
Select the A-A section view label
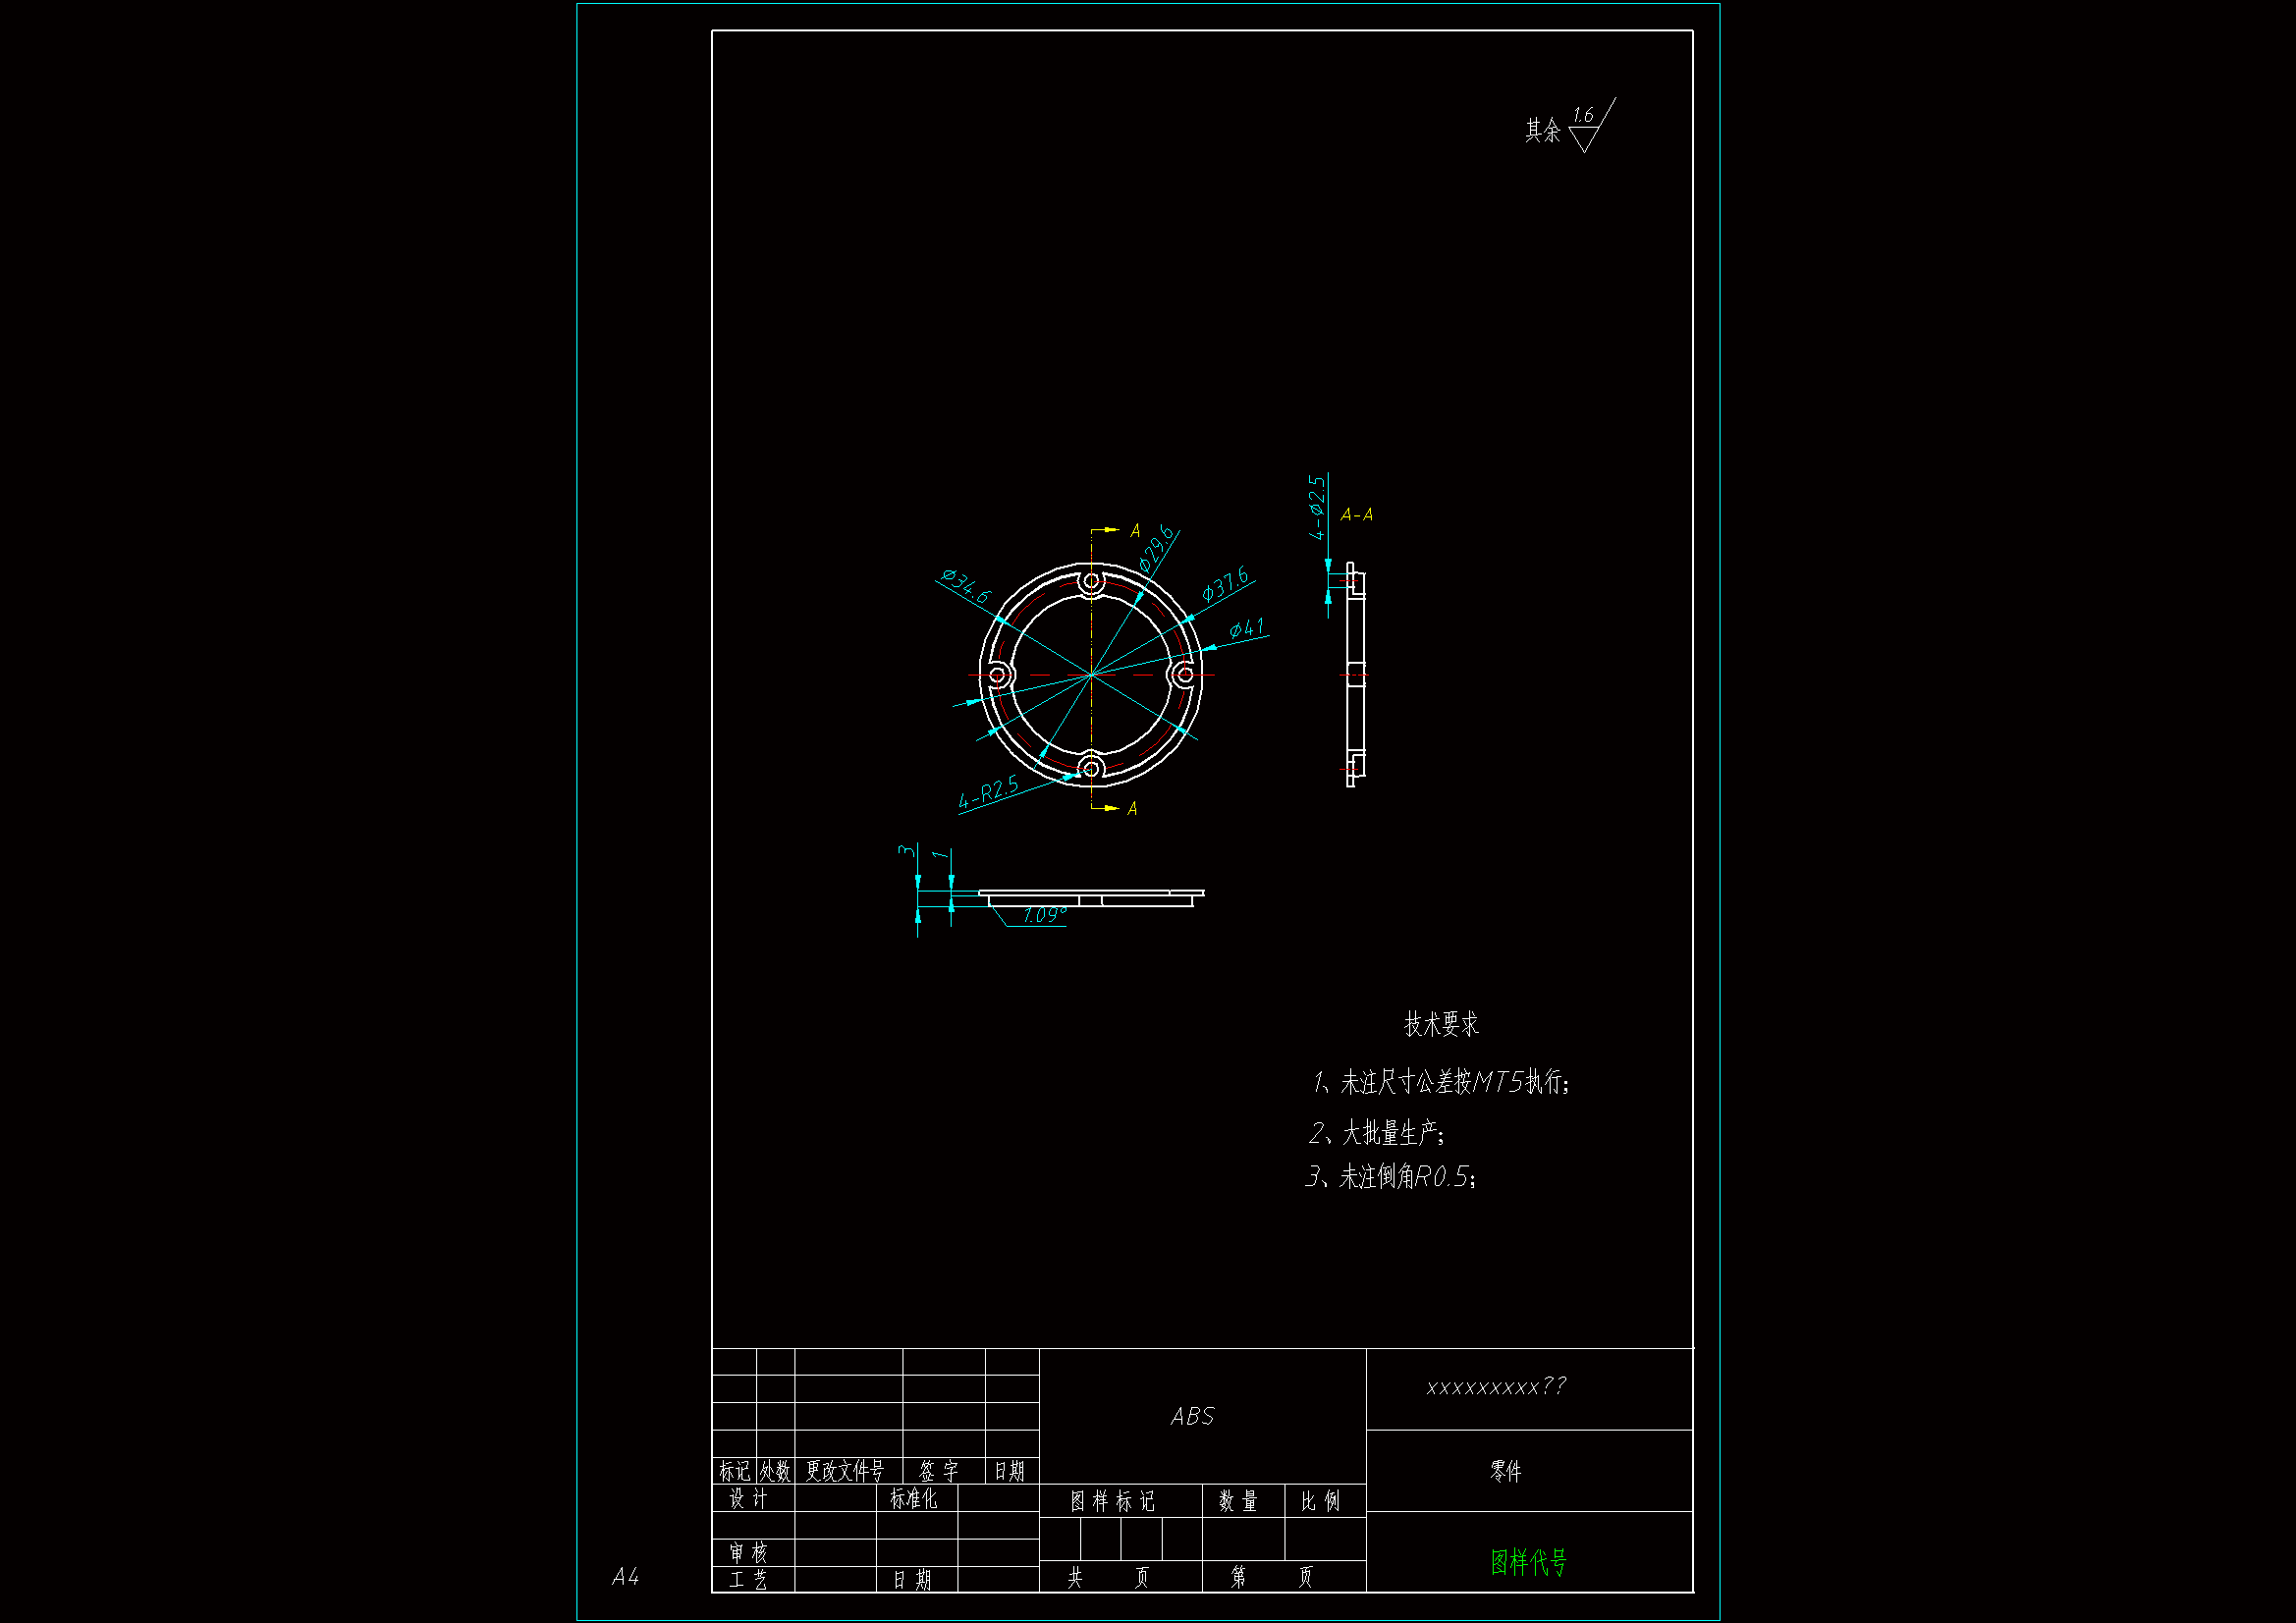[x=1356, y=515]
